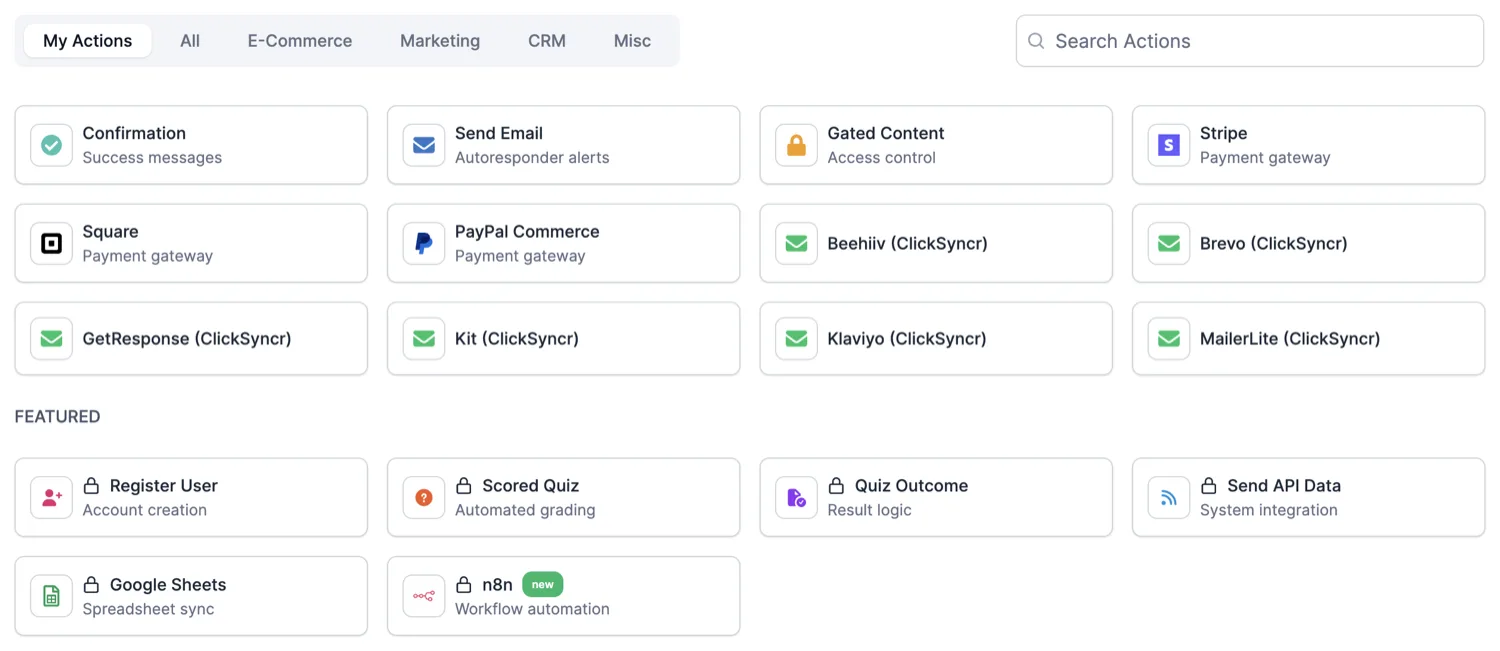
Task: Click the Google Sheets title
Action: click(168, 584)
